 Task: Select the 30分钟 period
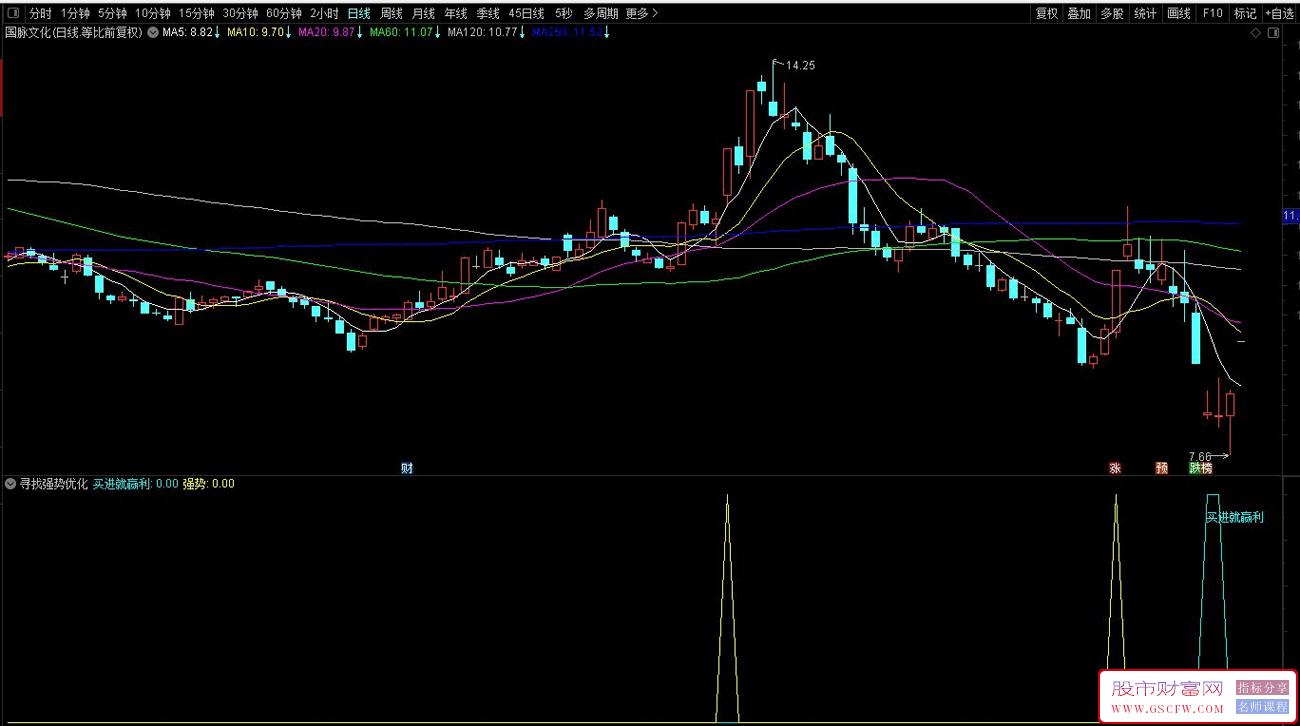pyautogui.click(x=240, y=14)
